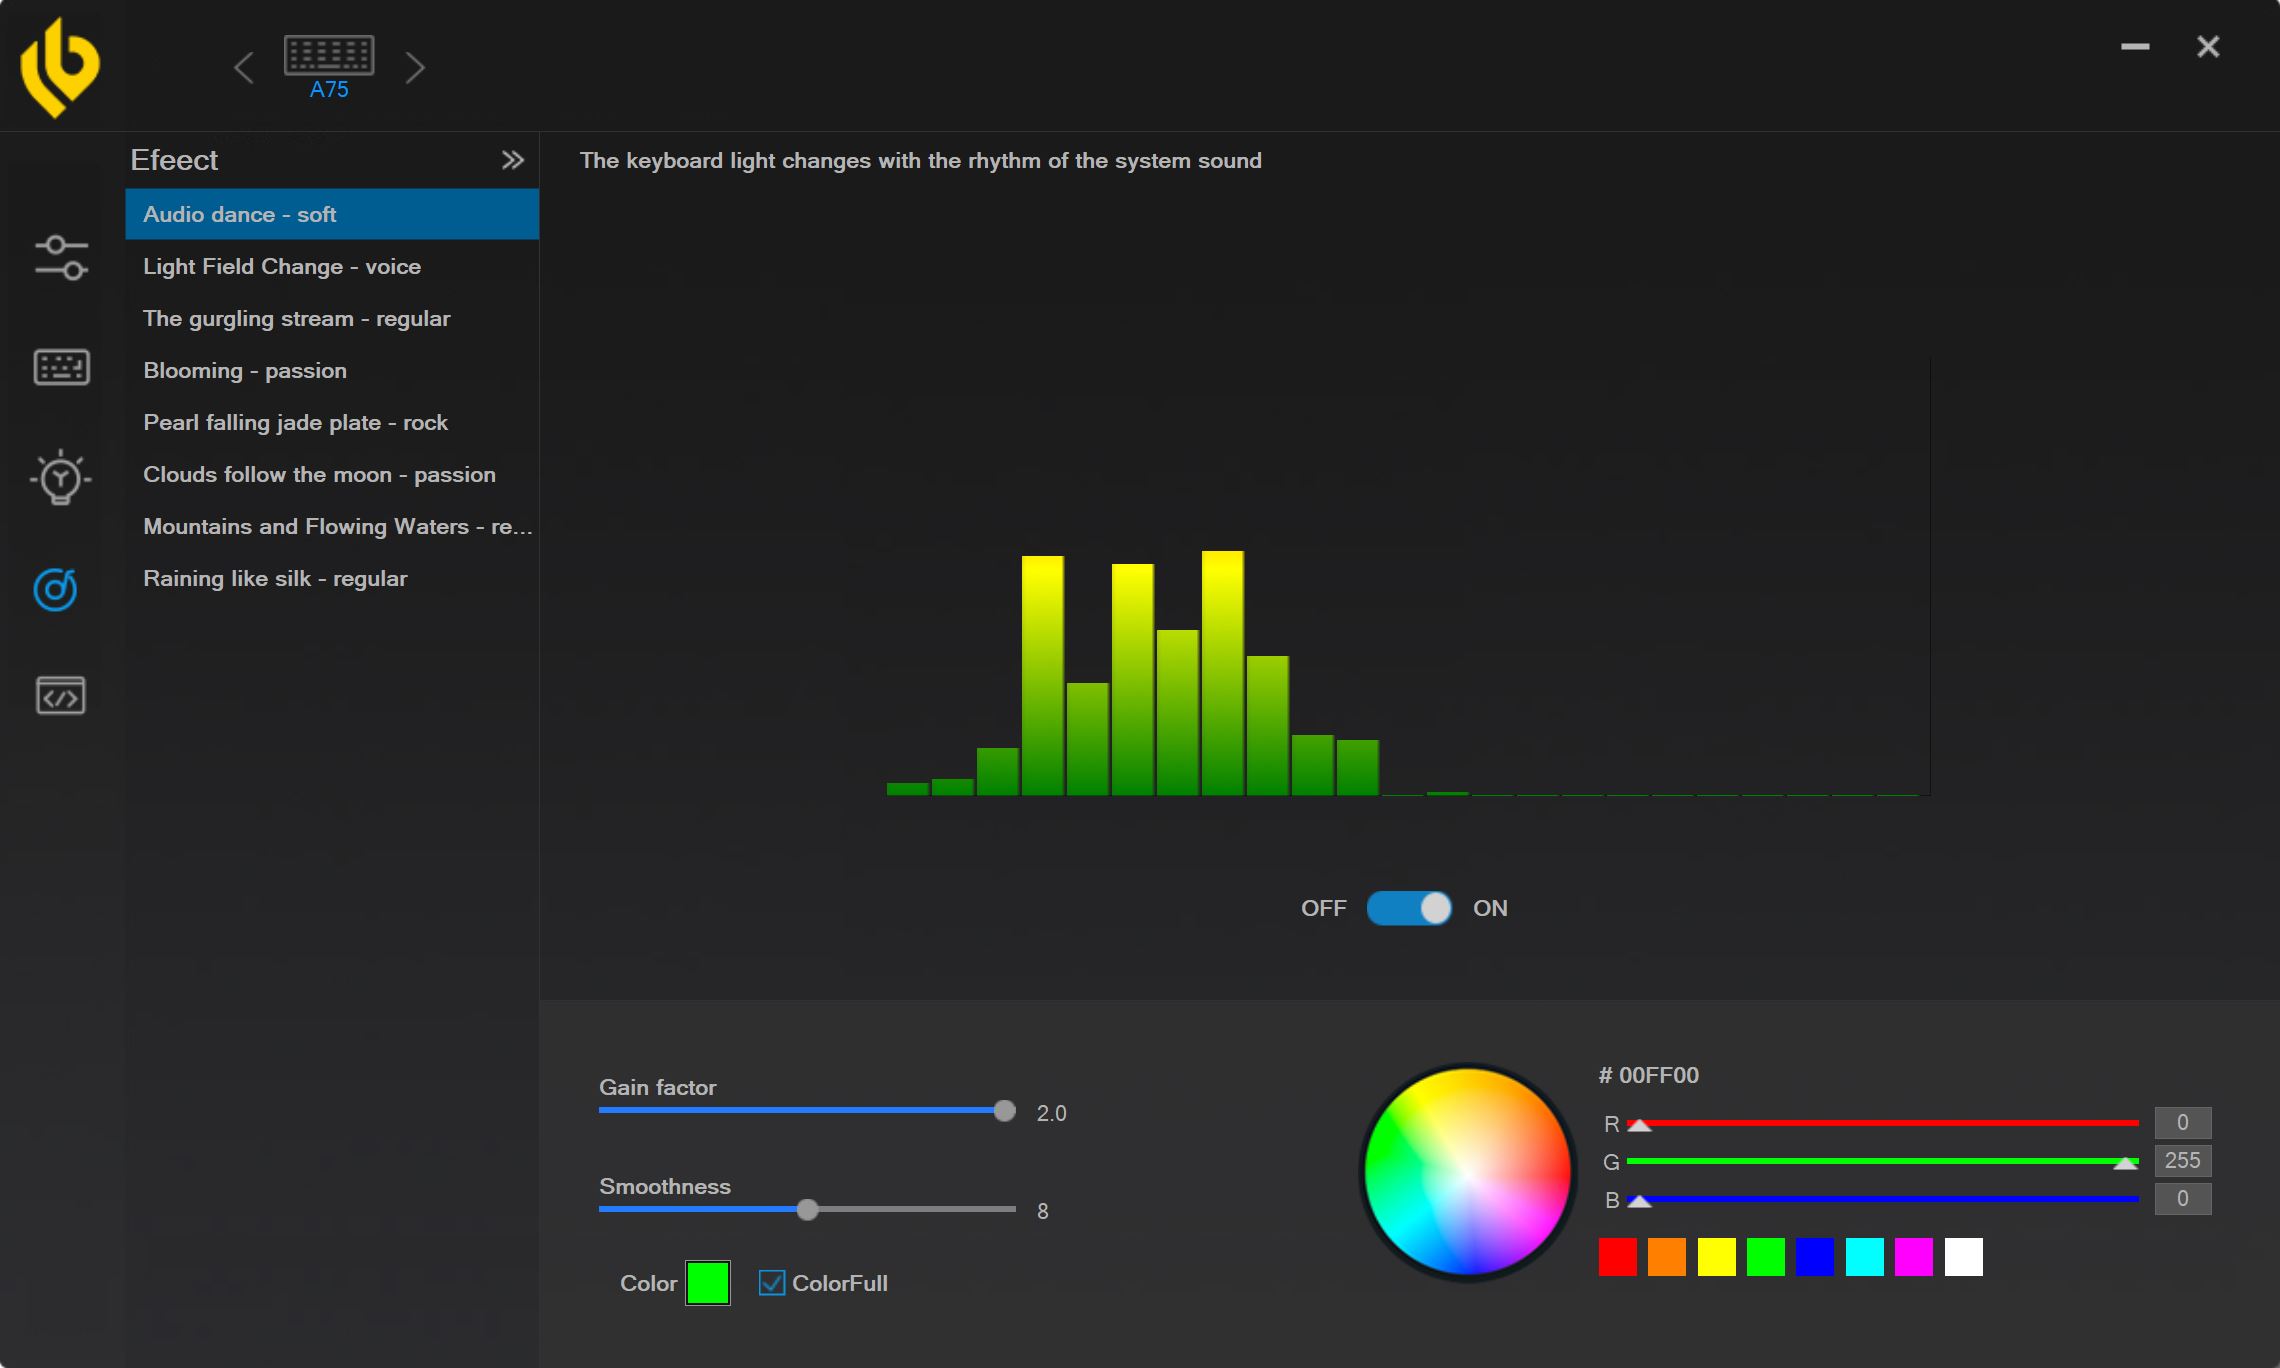Click the green G channel slider
2280x1368 pixels.
pyautogui.click(x=1883, y=1162)
